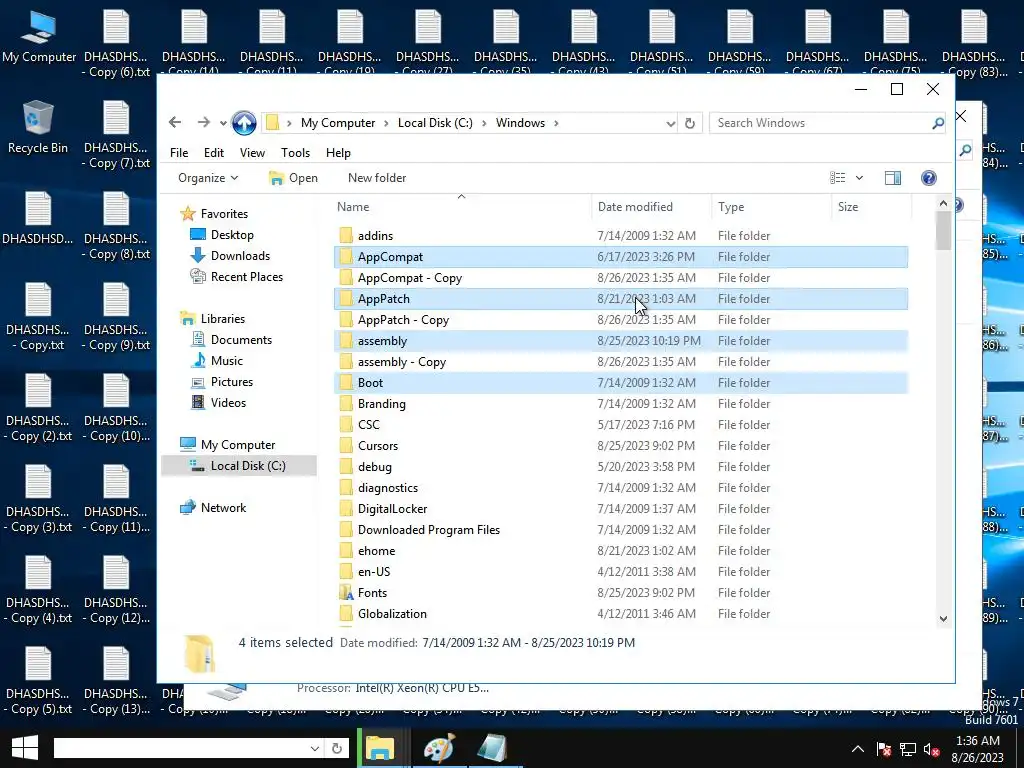Viewport: 1024px width, 768px height.
Task: Click the Open toolbar button
Action: 293,178
